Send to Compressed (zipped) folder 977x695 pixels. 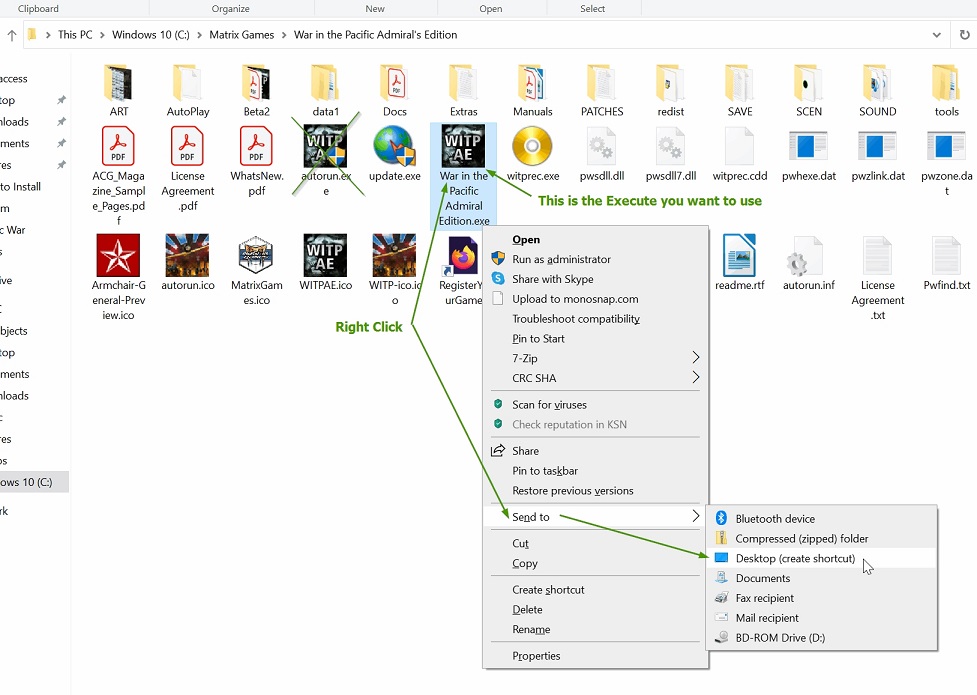pos(822,539)
